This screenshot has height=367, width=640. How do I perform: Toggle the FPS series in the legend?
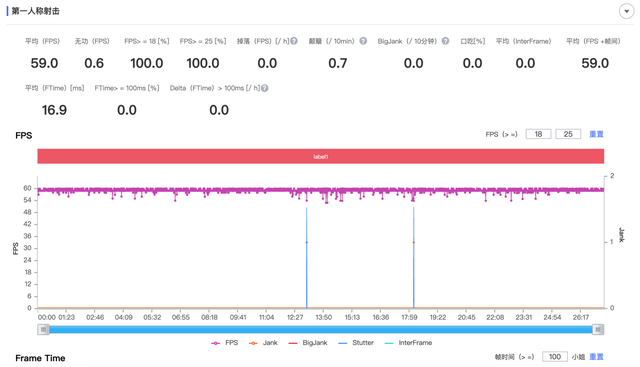[224, 343]
